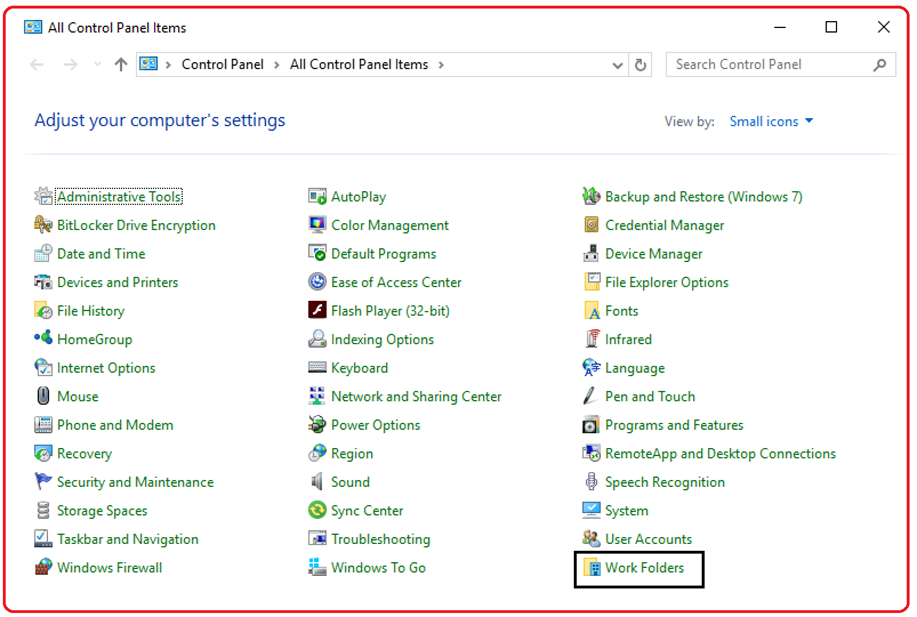Click the File History folder icon
The height and width of the screenshot is (617, 917).
[43, 311]
